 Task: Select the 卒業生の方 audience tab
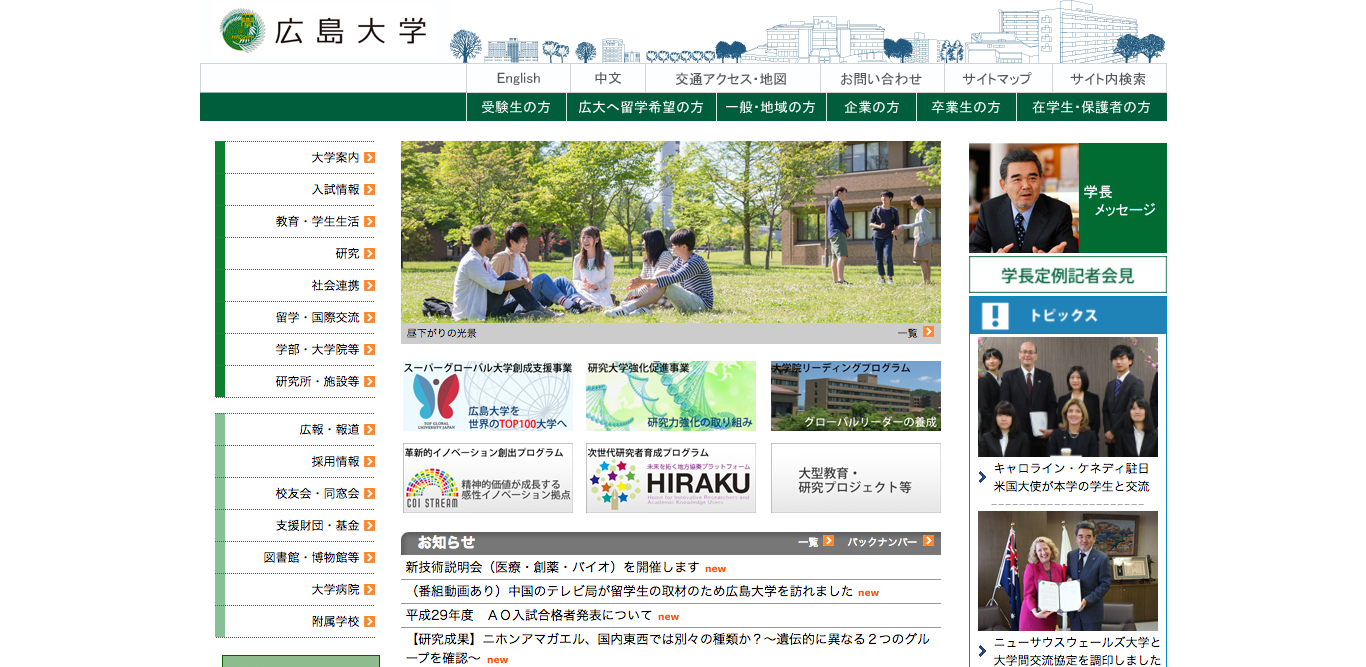coord(967,107)
